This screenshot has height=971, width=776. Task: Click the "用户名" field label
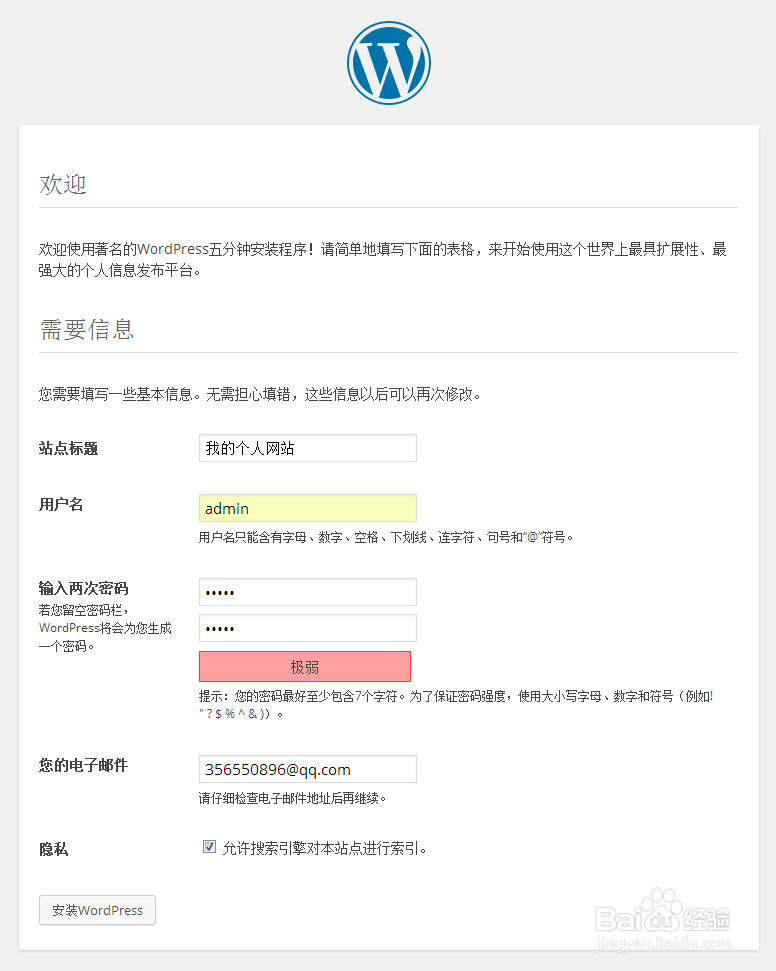tap(61, 504)
